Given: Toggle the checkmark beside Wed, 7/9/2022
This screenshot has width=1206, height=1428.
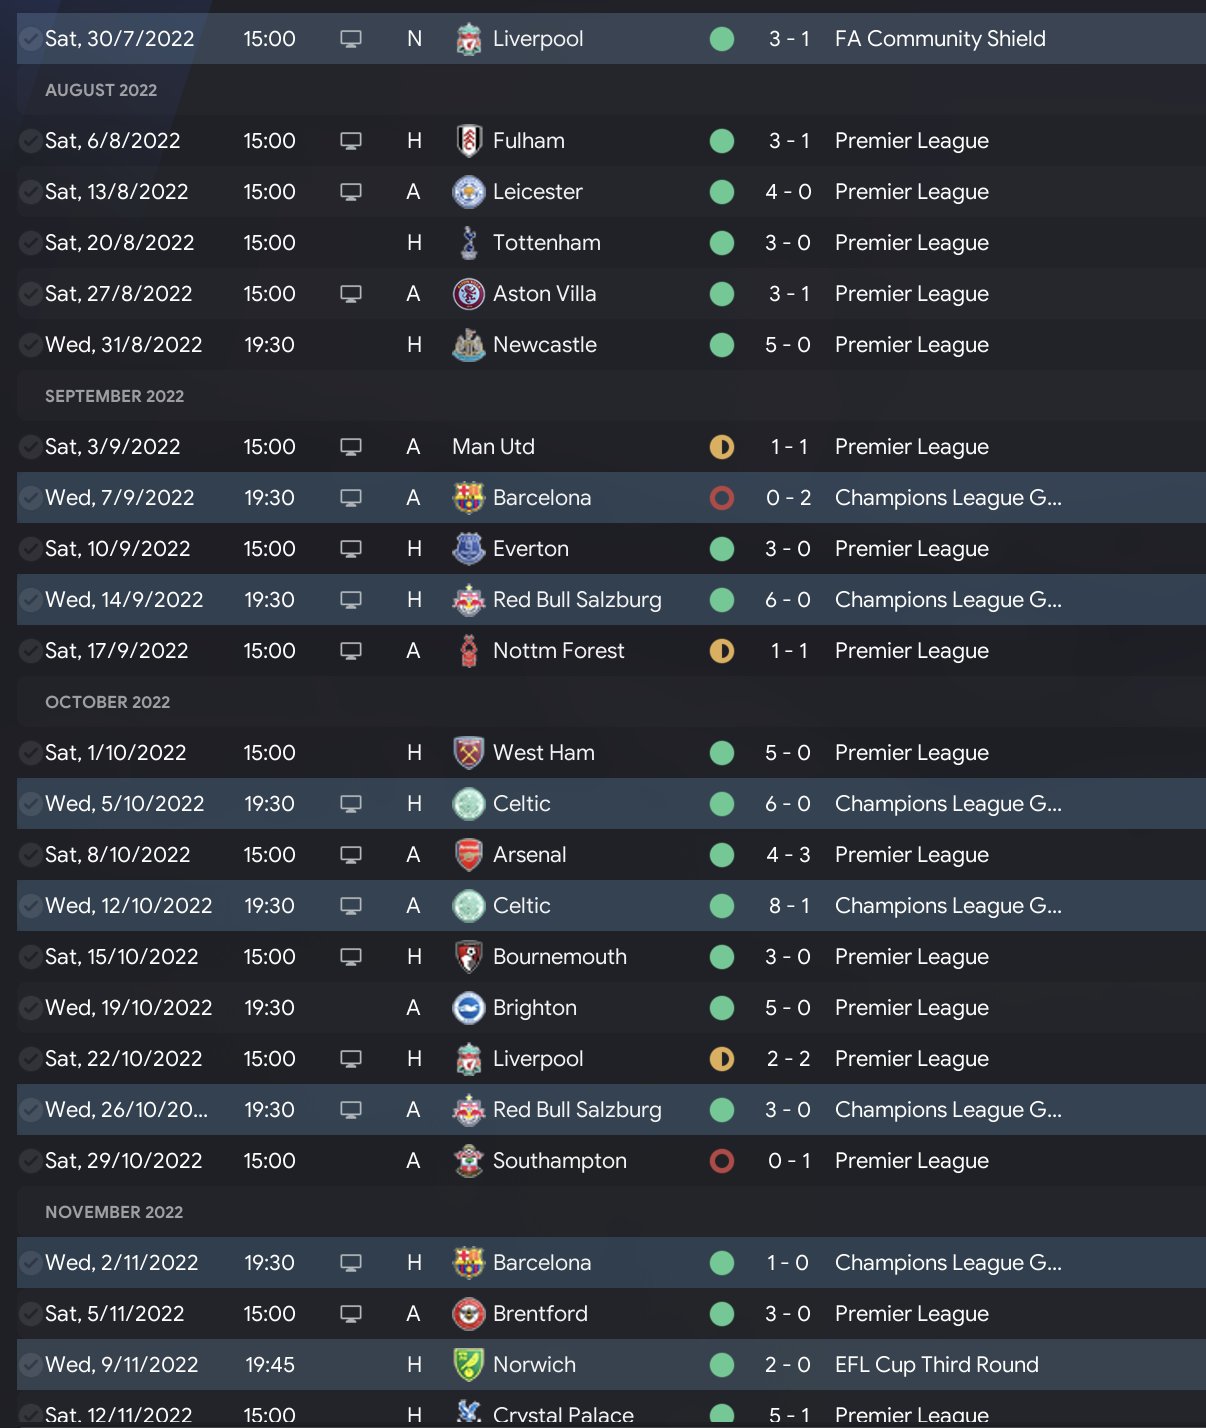Looking at the screenshot, I should (x=31, y=498).
